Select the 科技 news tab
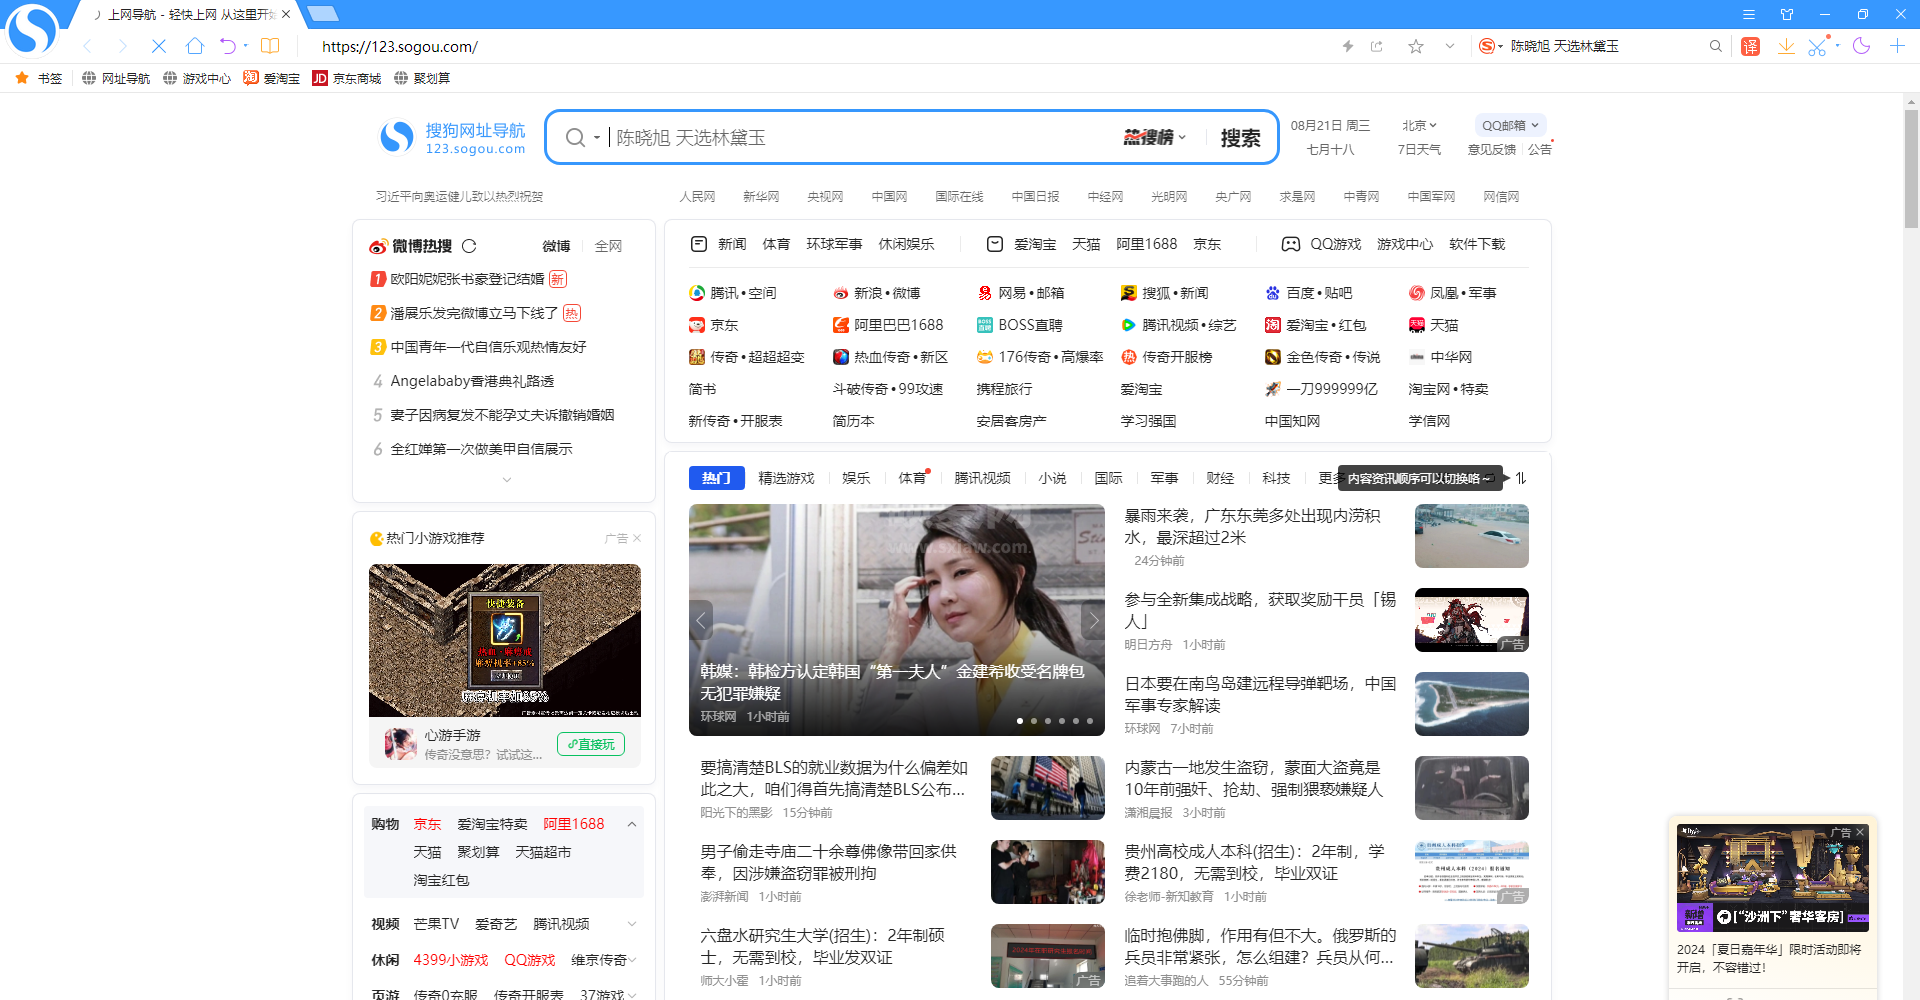The height and width of the screenshot is (1000, 1920). pyautogui.click(x=1276, y=478)
